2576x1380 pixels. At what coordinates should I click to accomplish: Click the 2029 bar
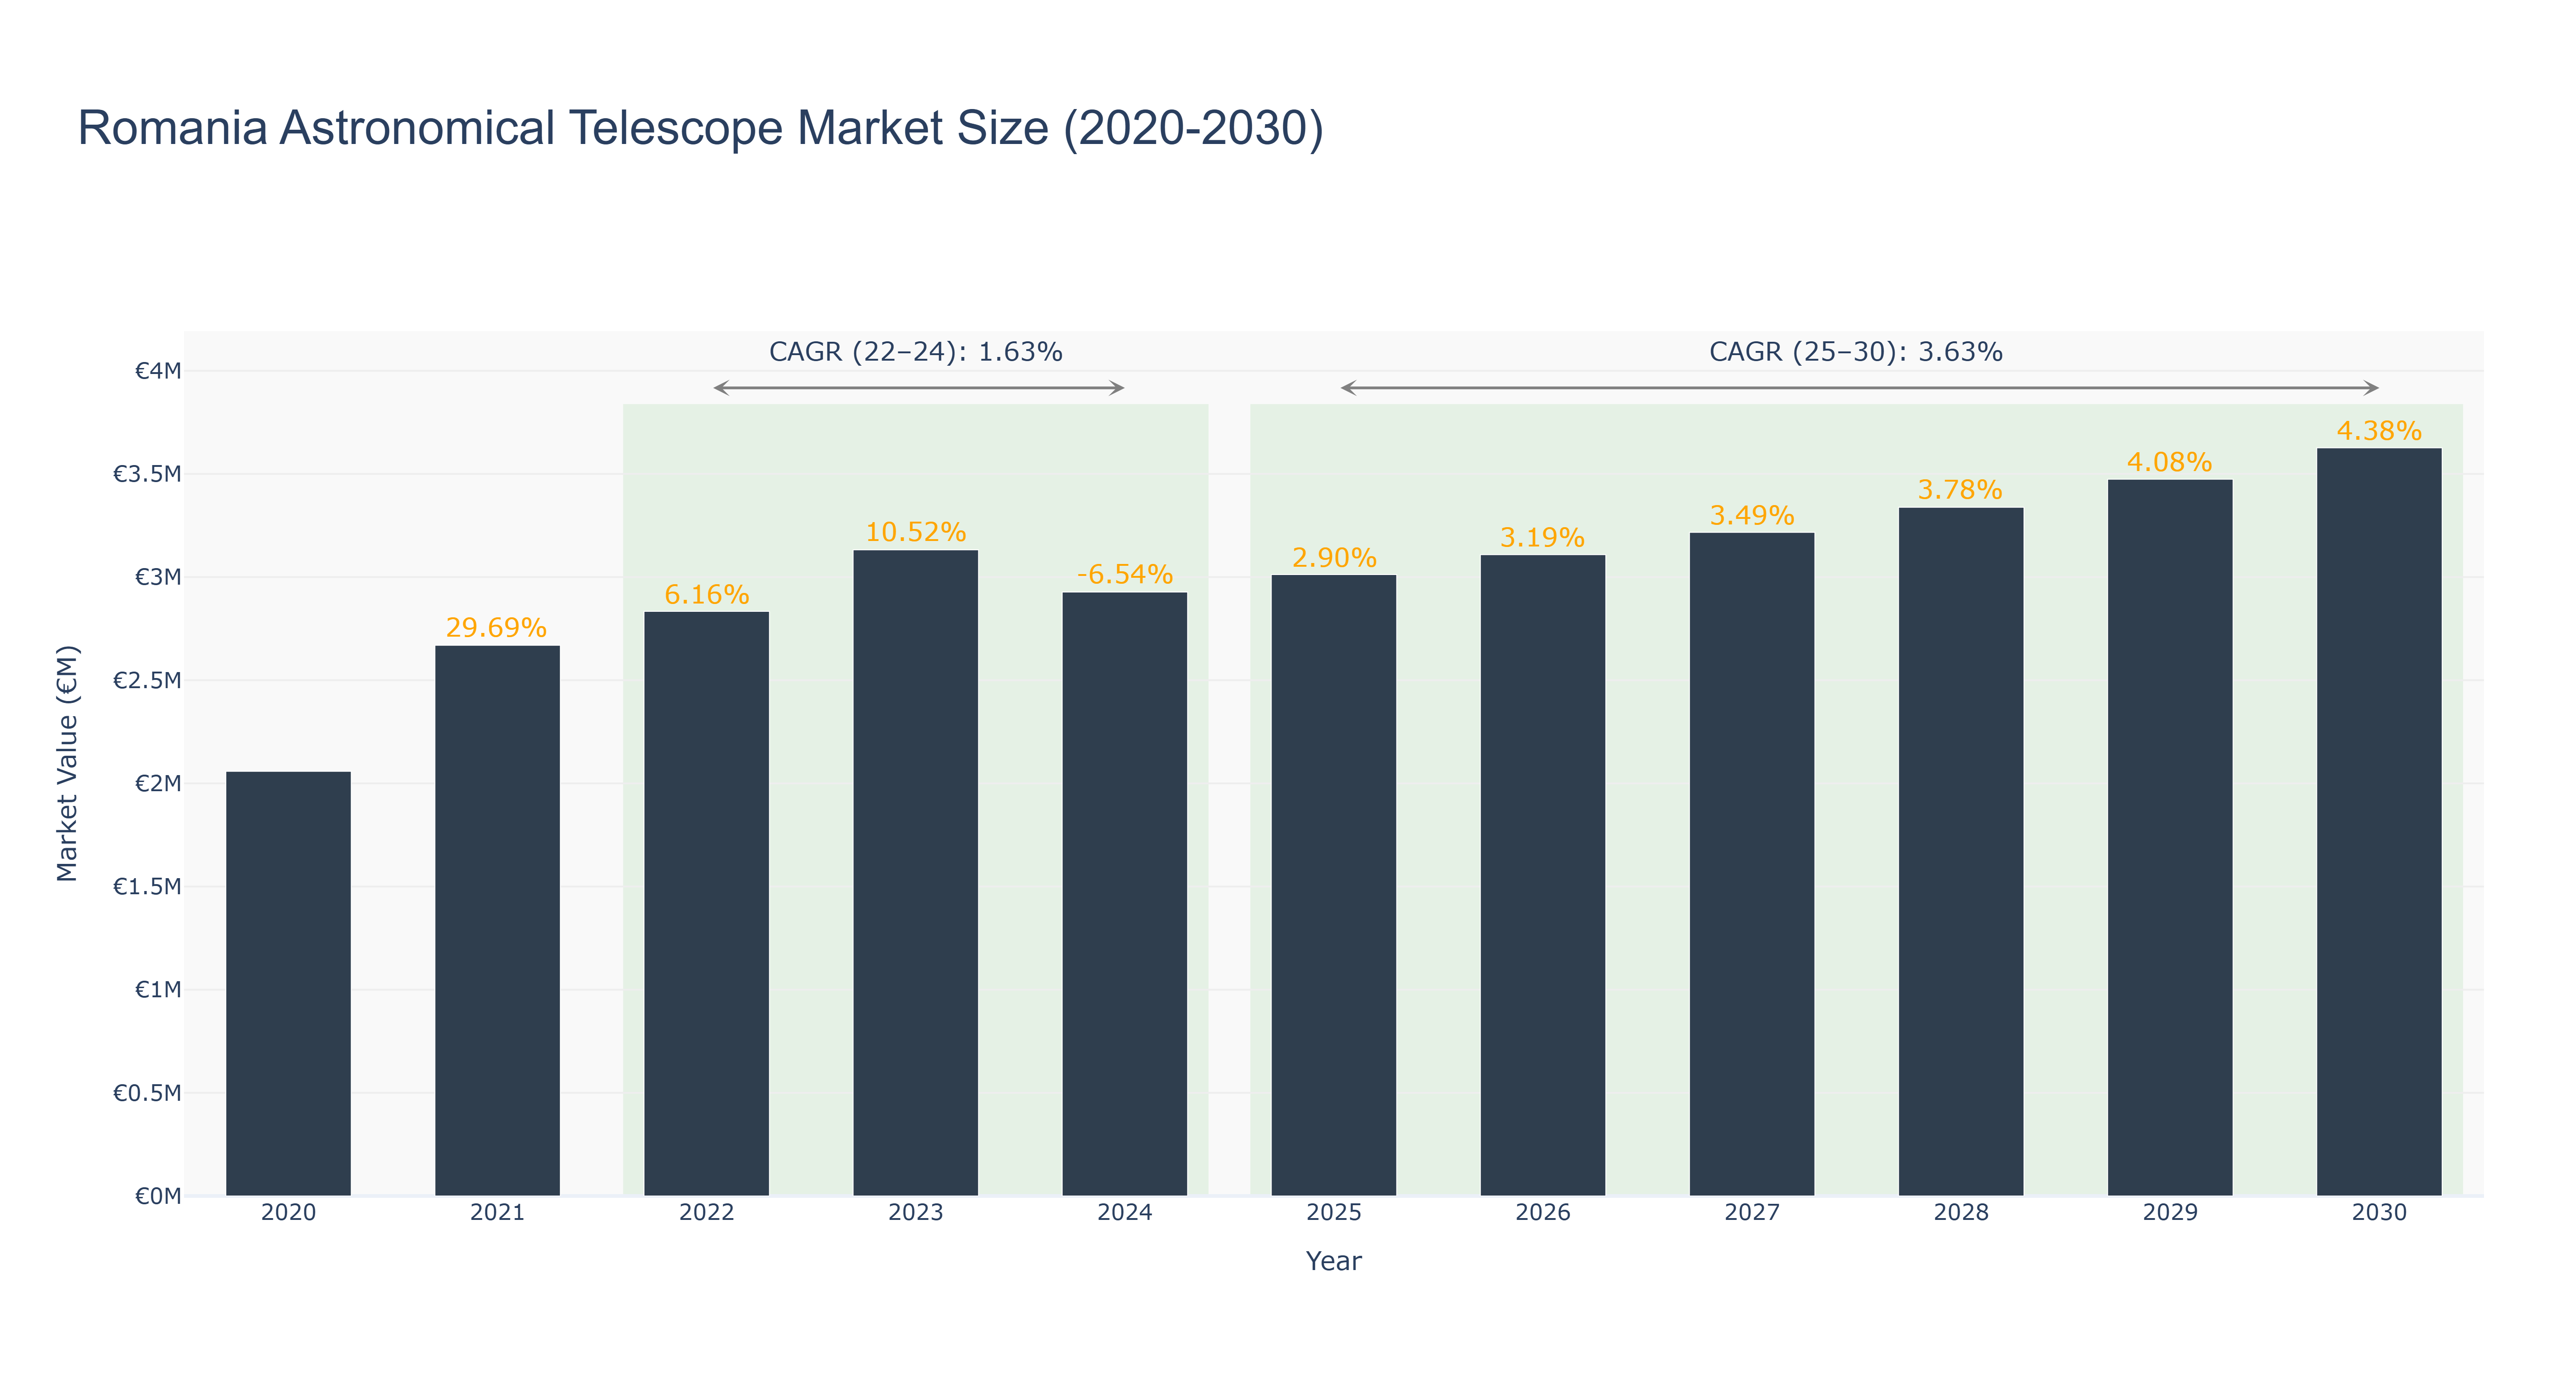[x=2169, y=837]
